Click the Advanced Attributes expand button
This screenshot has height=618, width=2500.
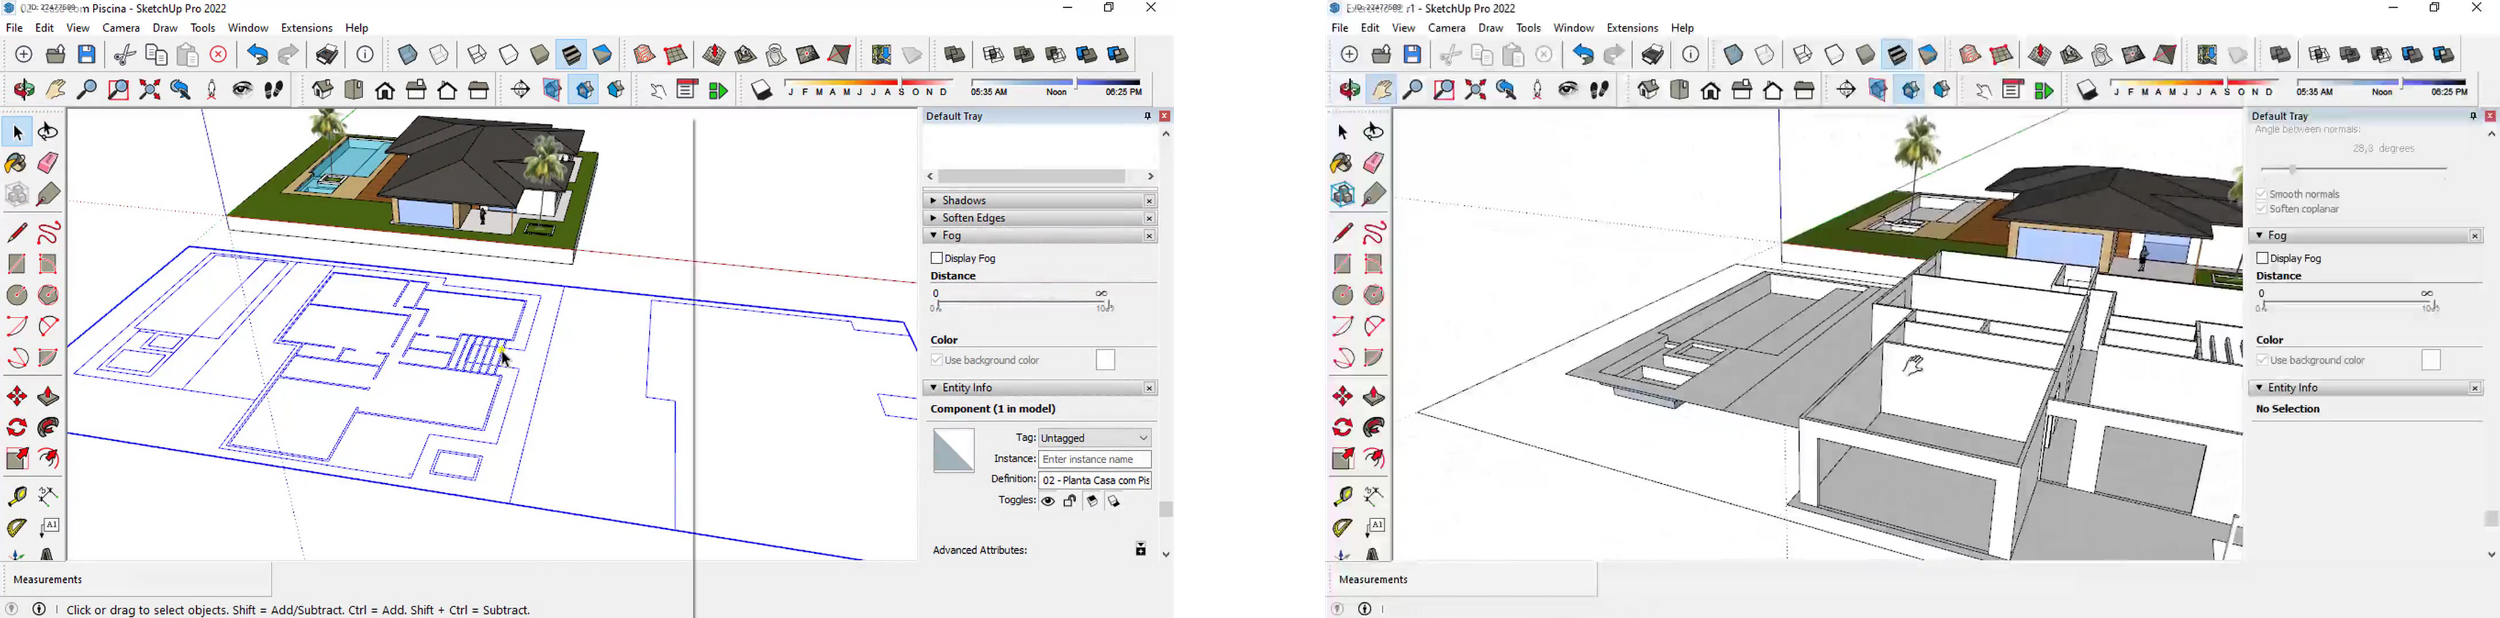(x=1140, y=550)
